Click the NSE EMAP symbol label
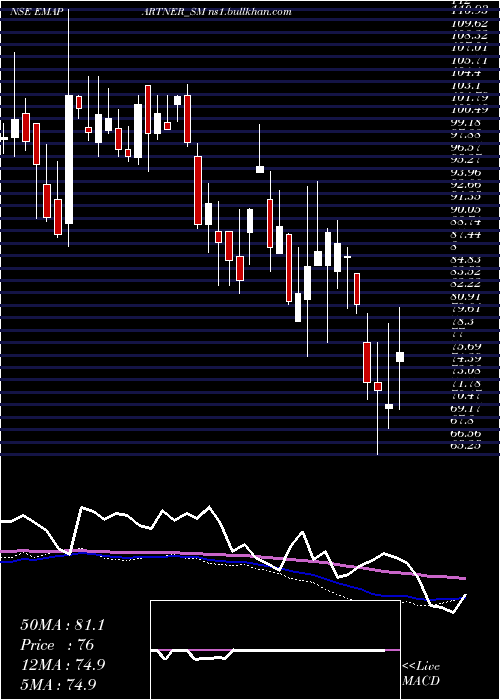 coord(36,12)
